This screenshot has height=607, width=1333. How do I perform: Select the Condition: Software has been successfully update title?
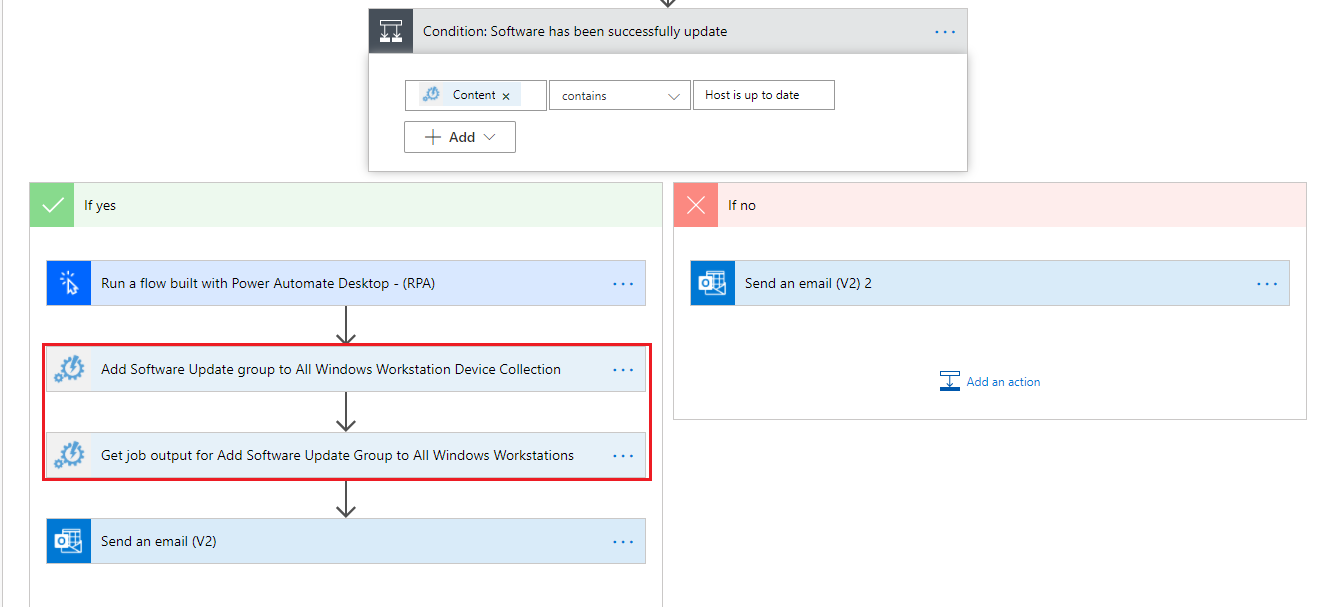click(x=575, y=32)
